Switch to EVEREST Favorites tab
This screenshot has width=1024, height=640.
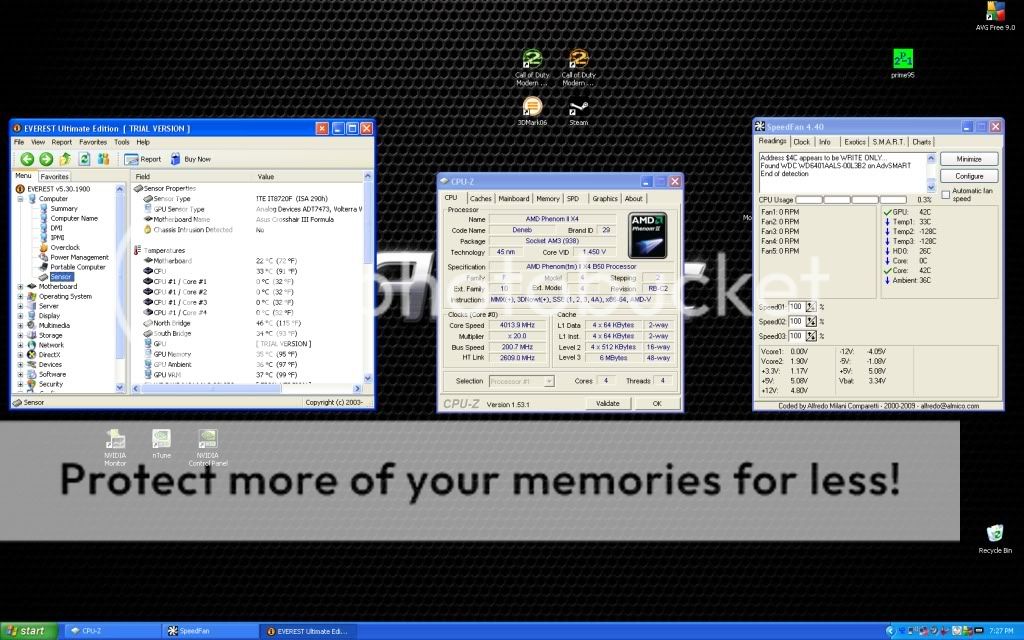[x=54, y=176]
